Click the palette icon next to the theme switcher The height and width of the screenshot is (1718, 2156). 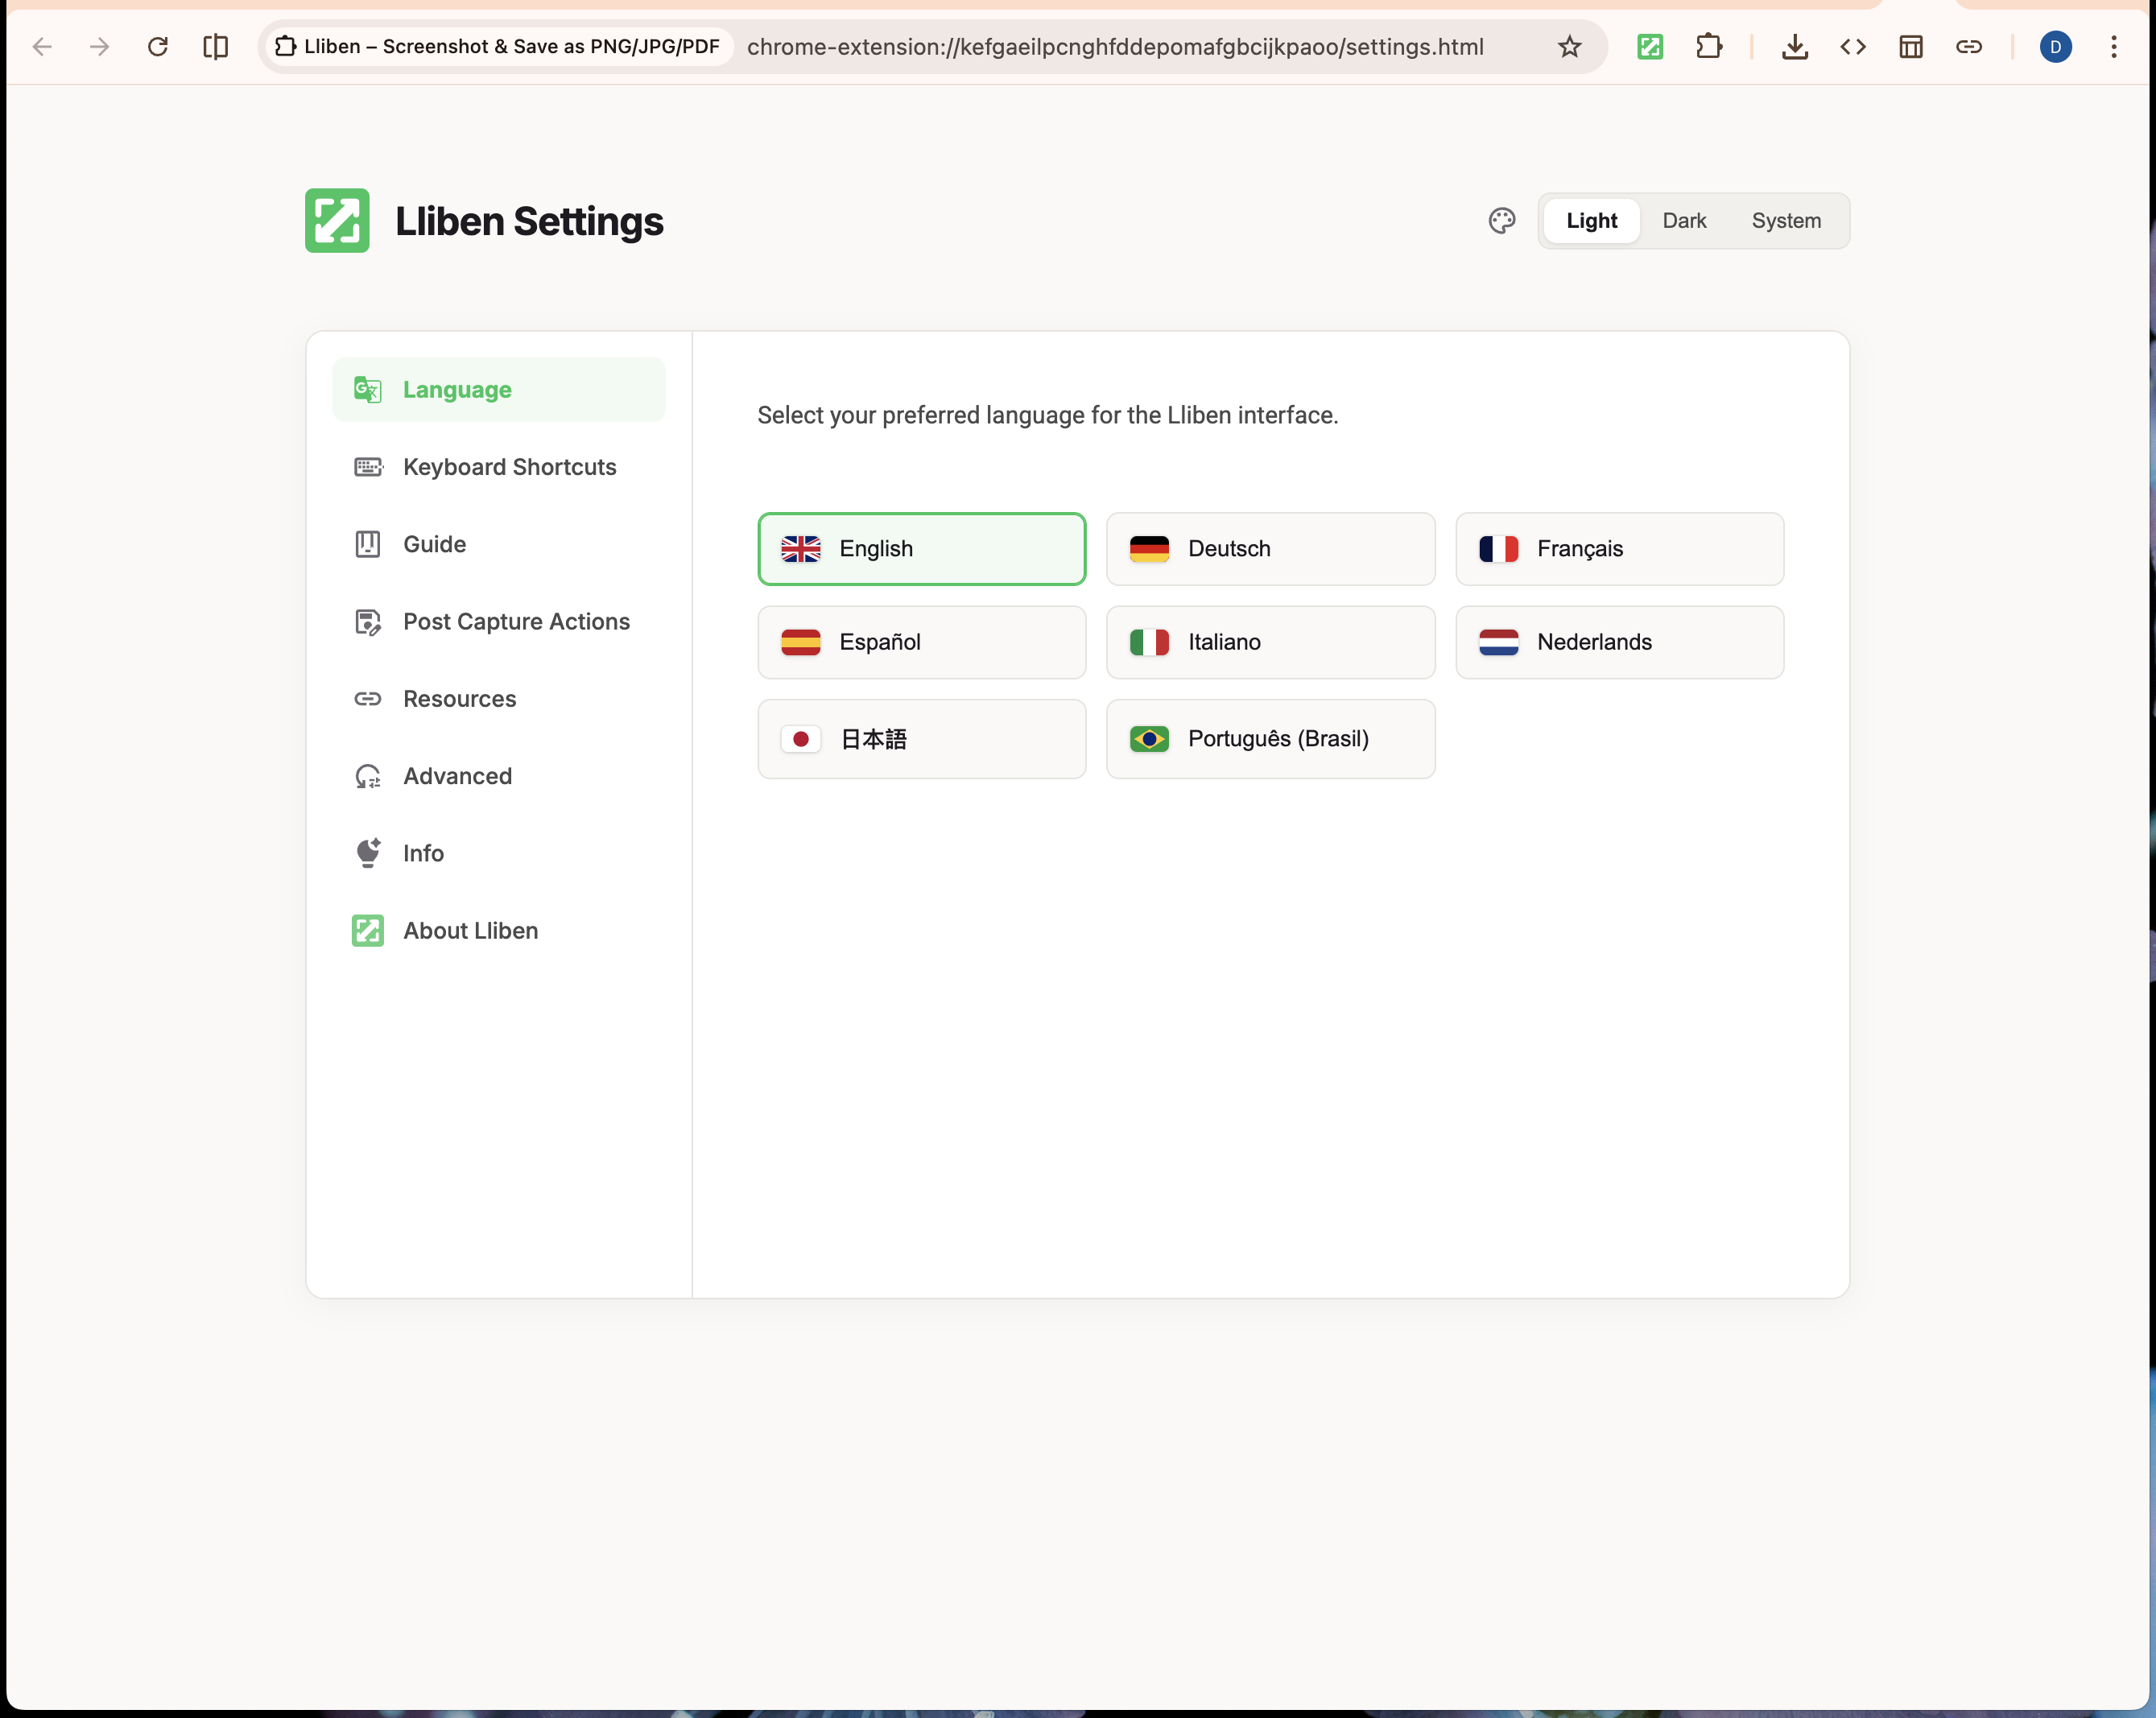click(x=1501, y=220)
